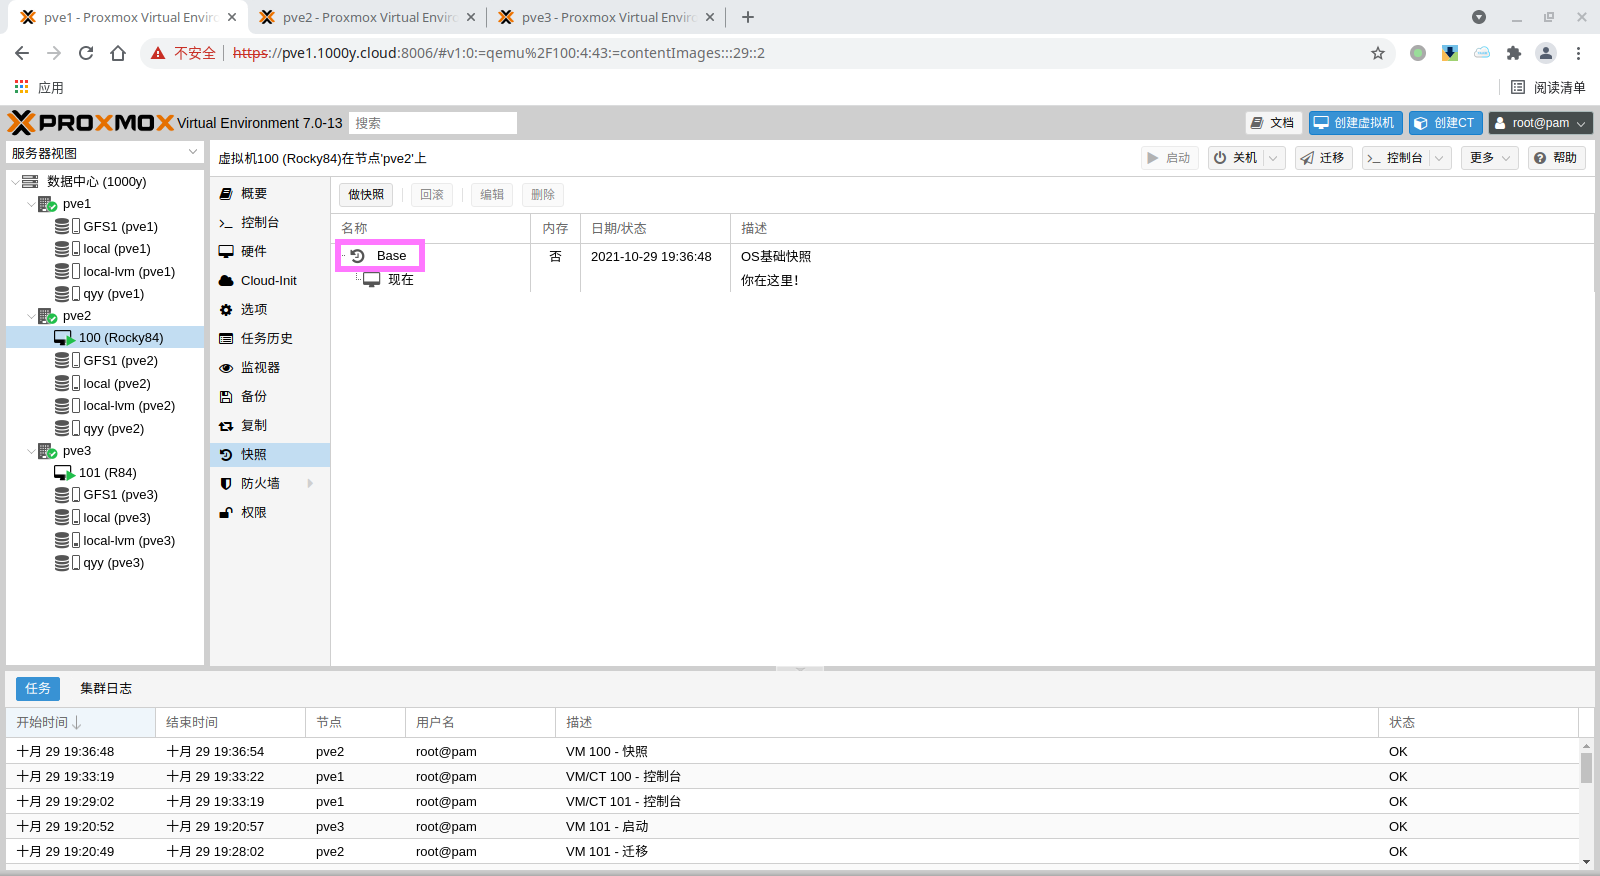Click the Permissions unlock icon

(226, 513)
